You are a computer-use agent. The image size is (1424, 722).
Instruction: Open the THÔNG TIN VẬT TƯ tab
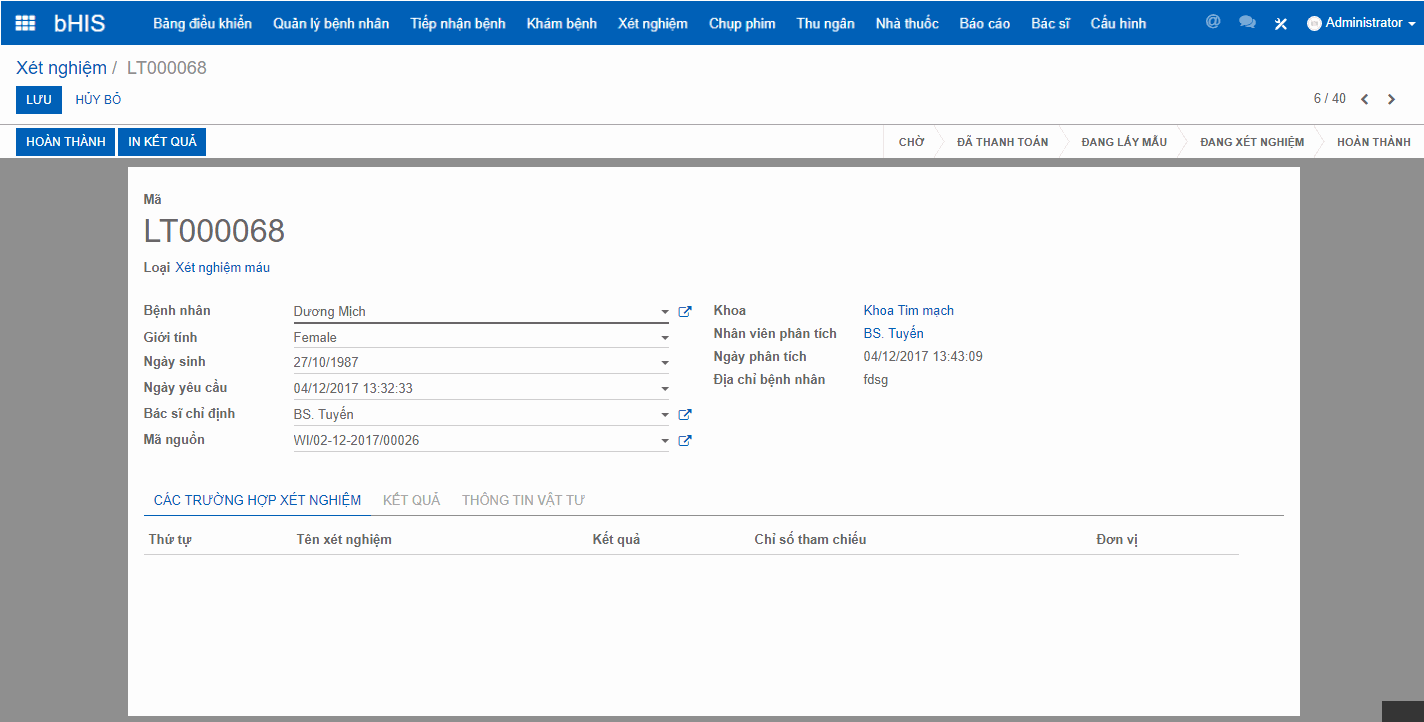pyautogui.click(x=522, y=500)
